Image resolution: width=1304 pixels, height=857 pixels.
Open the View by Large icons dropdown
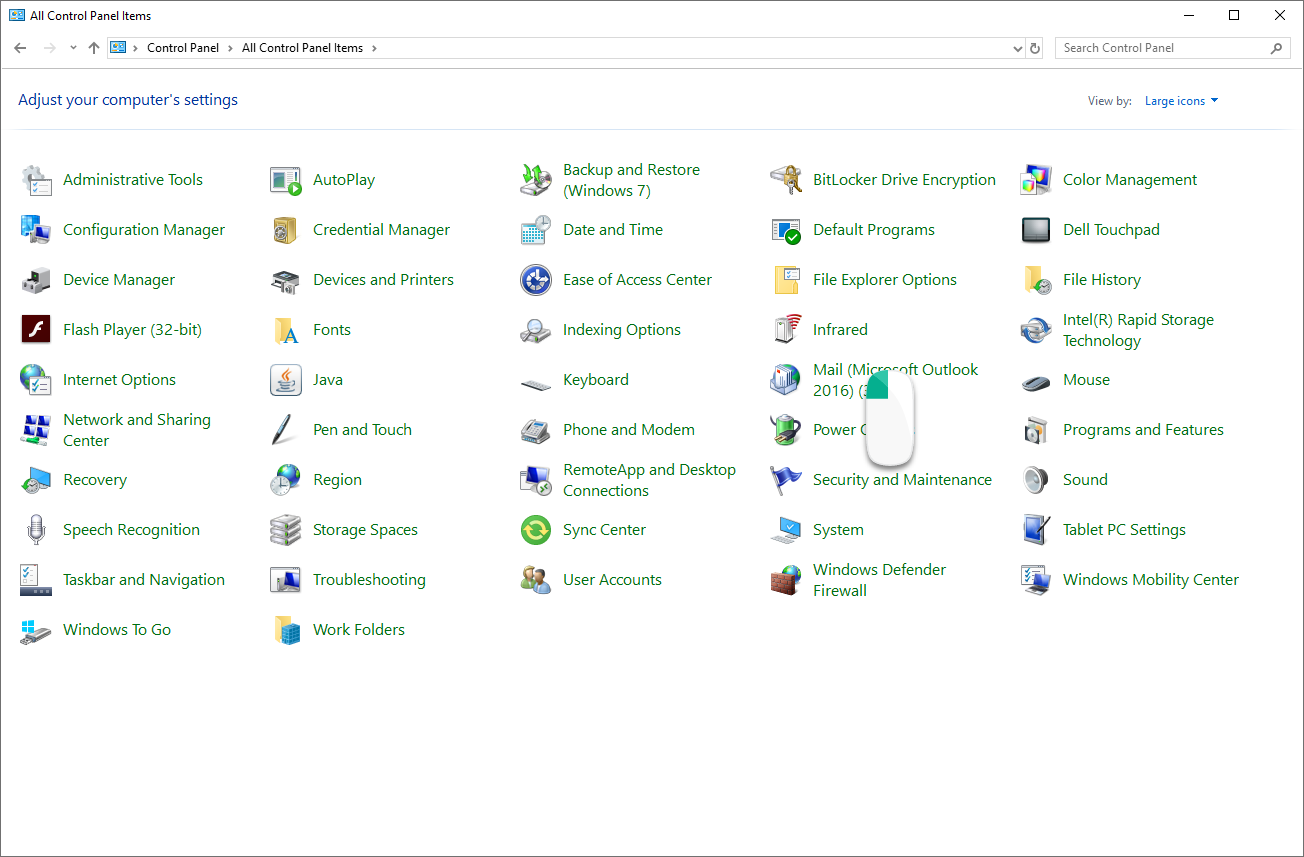(1182, 101)
